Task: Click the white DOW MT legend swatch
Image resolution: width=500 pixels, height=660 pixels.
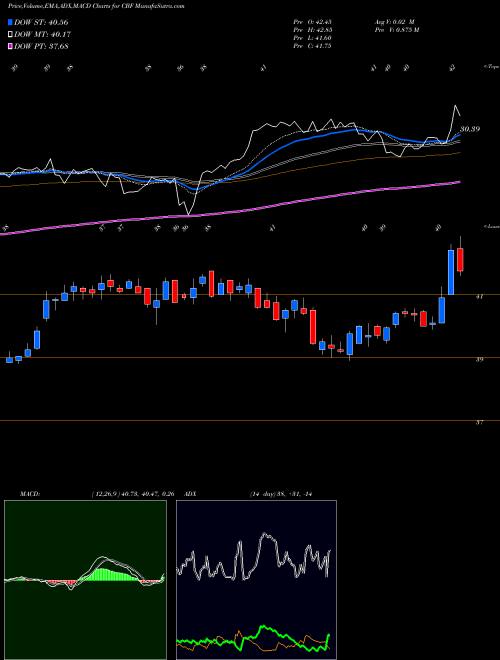Action: tap(11, 35)
